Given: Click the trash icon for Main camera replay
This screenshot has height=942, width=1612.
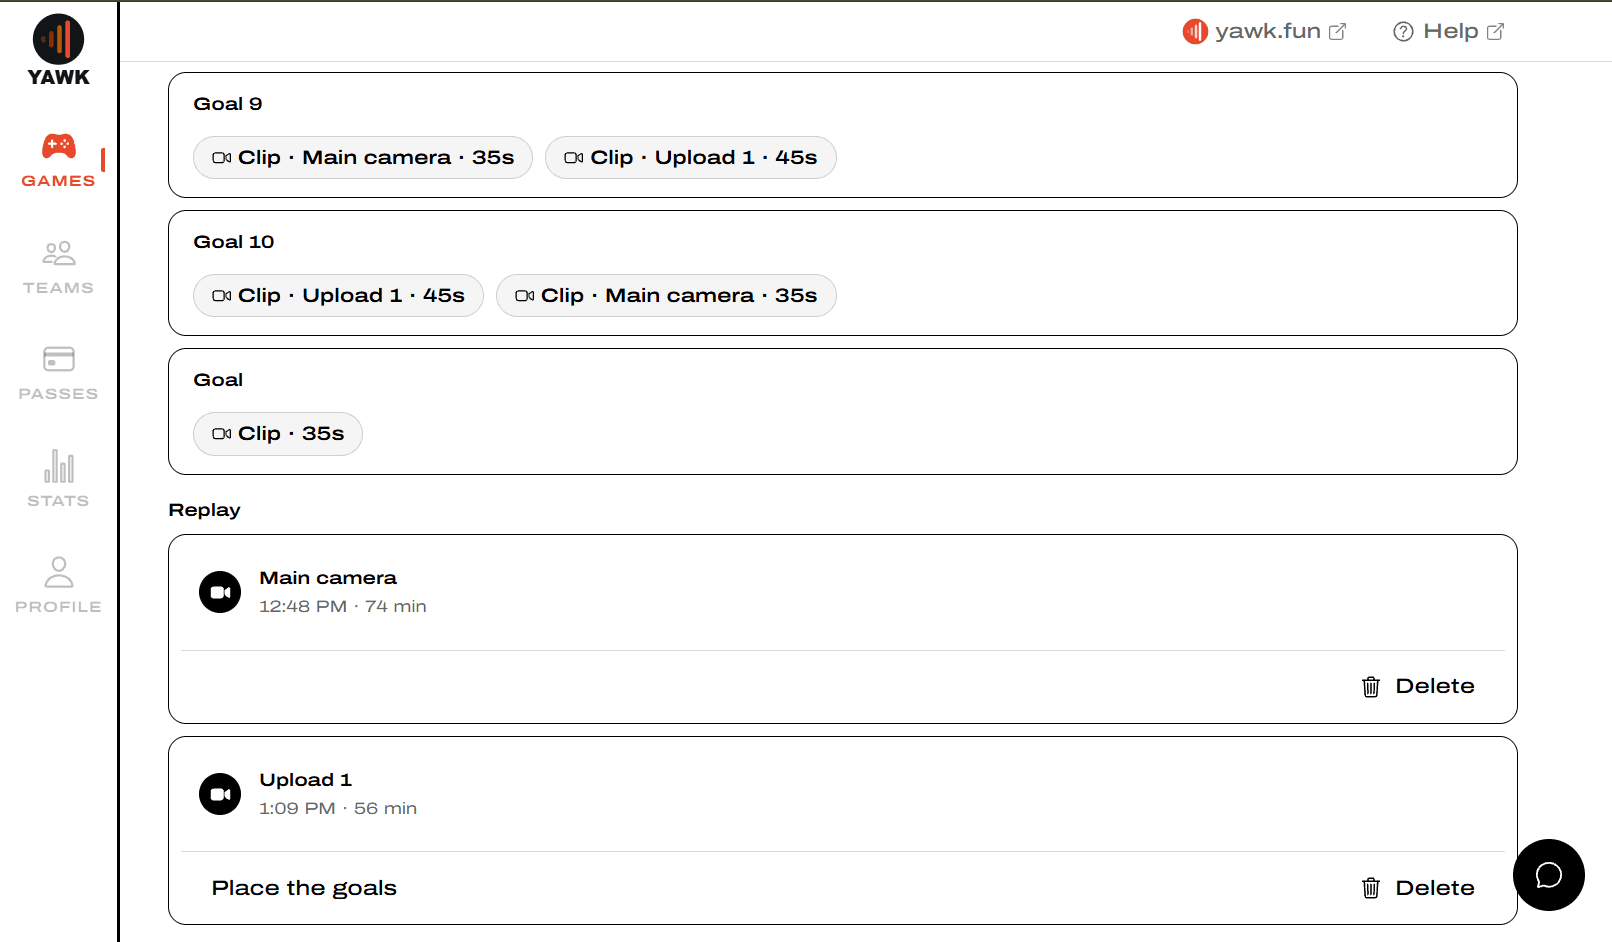Looking at the screenshot, I should coord(1371,687).
